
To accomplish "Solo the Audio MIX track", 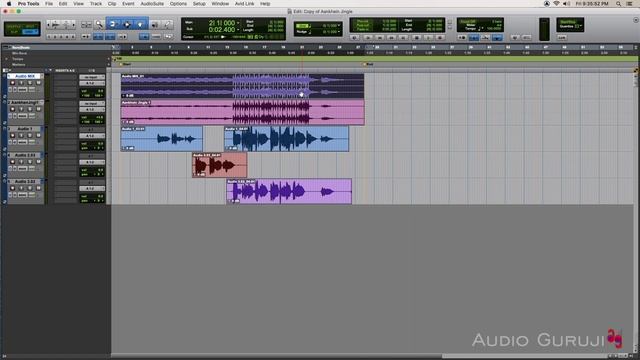I will (x=30, y=83).
